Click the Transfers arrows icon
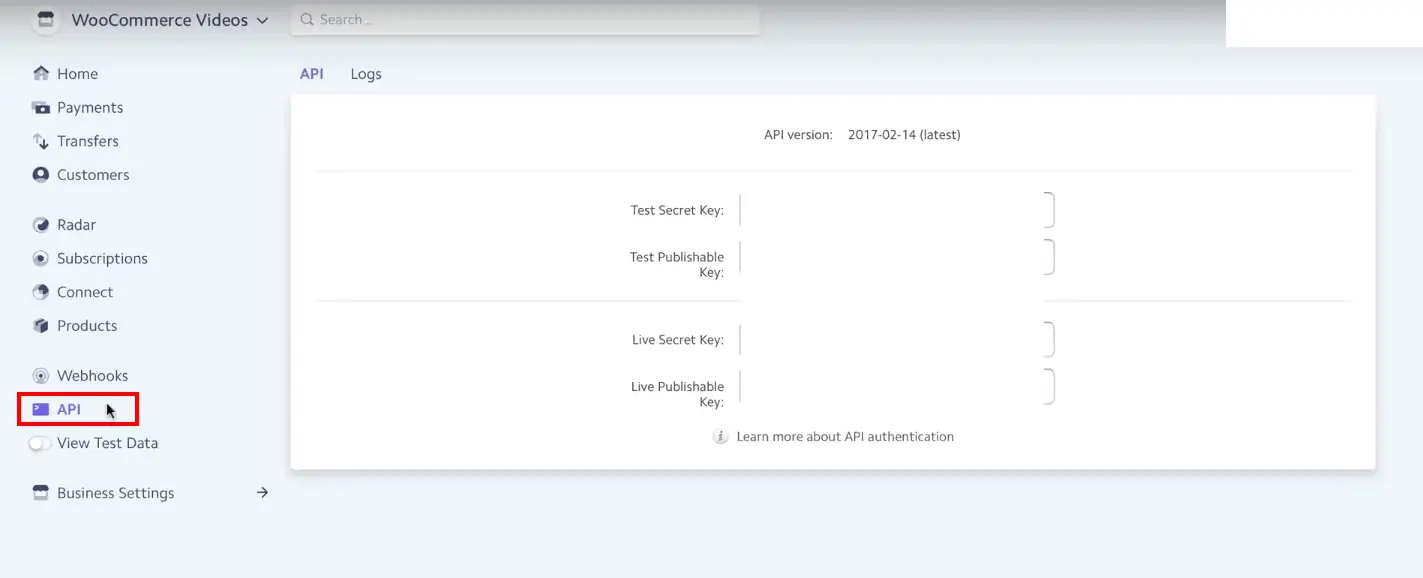The image size is (1423, 578). (41, 141)
